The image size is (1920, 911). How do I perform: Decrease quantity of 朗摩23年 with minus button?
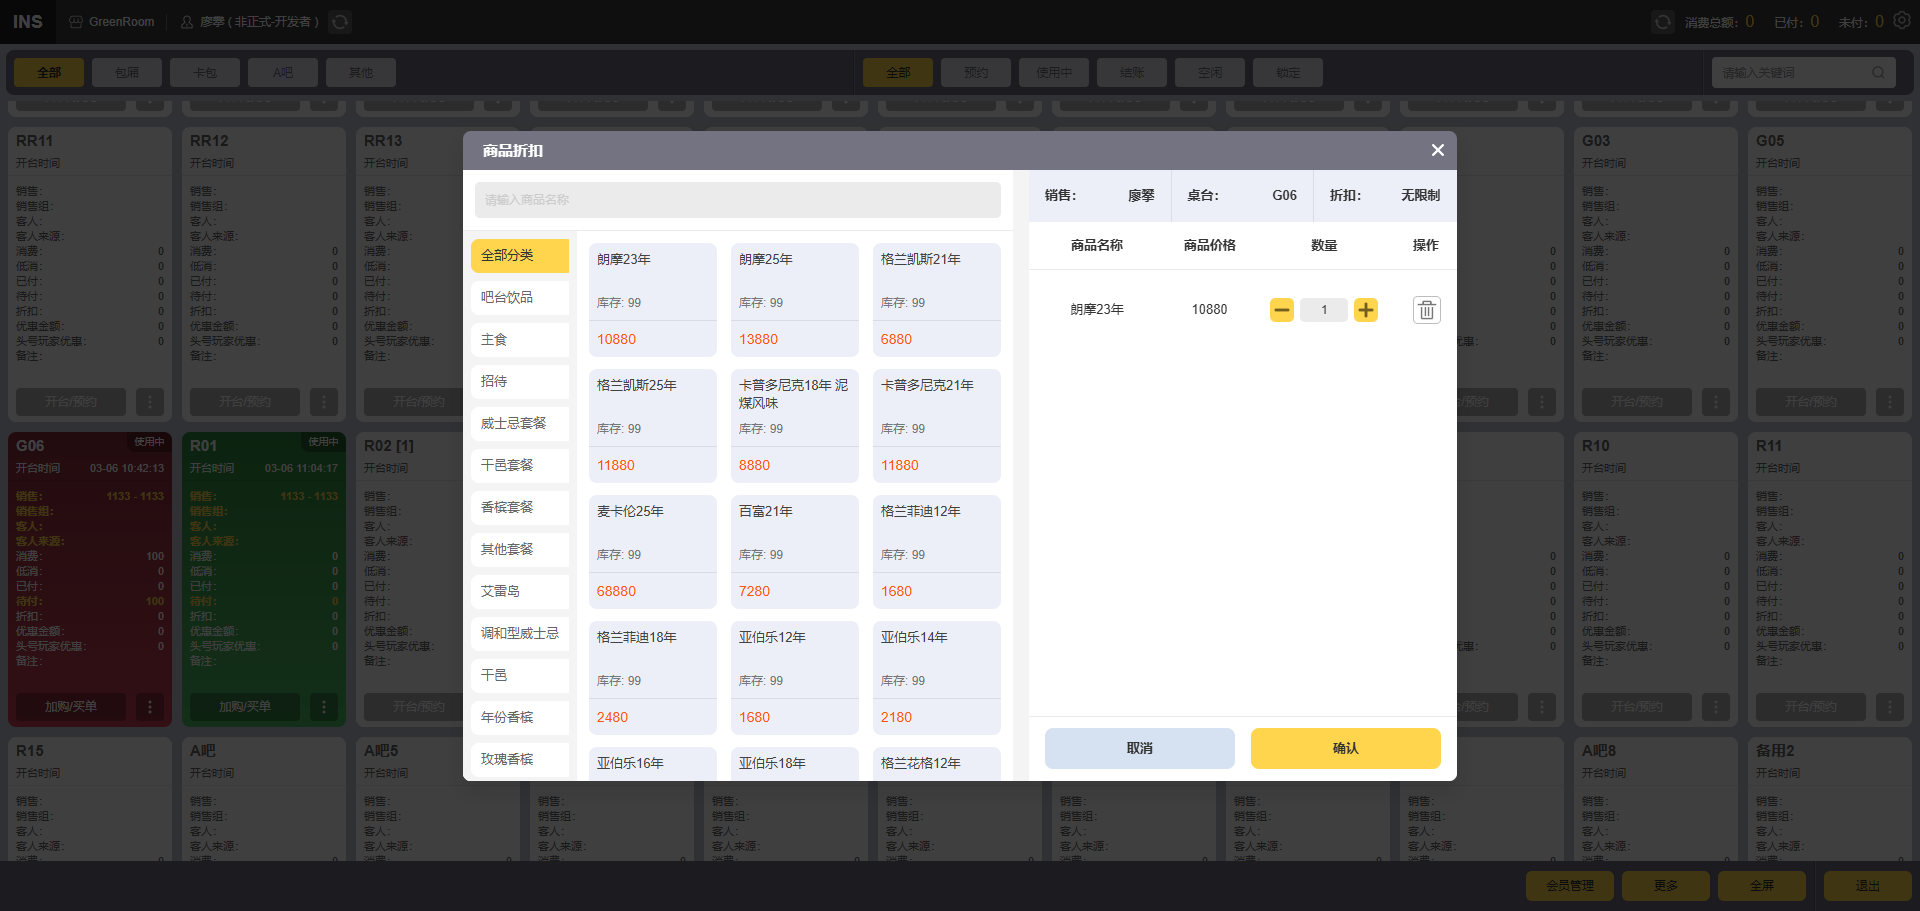1282,310
